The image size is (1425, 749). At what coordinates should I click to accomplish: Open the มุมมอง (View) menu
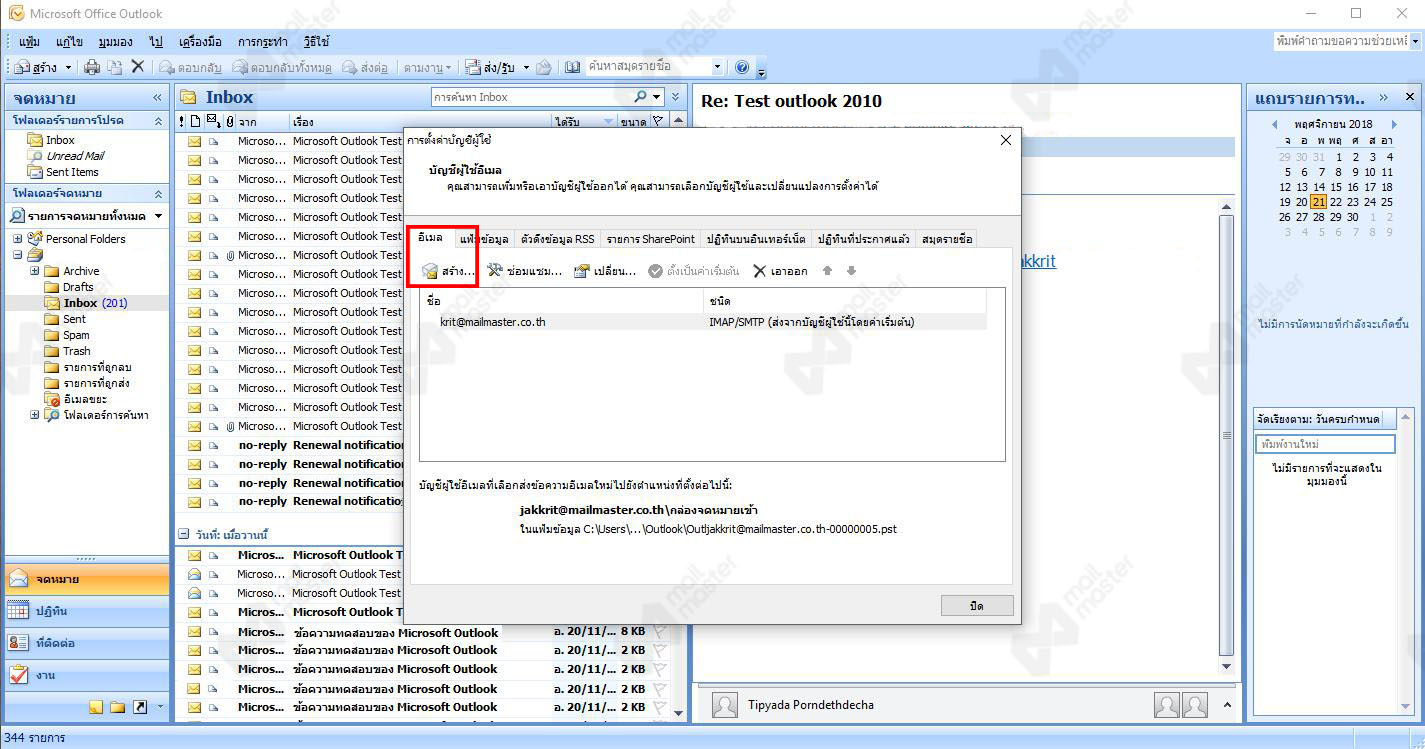(116, 42)
